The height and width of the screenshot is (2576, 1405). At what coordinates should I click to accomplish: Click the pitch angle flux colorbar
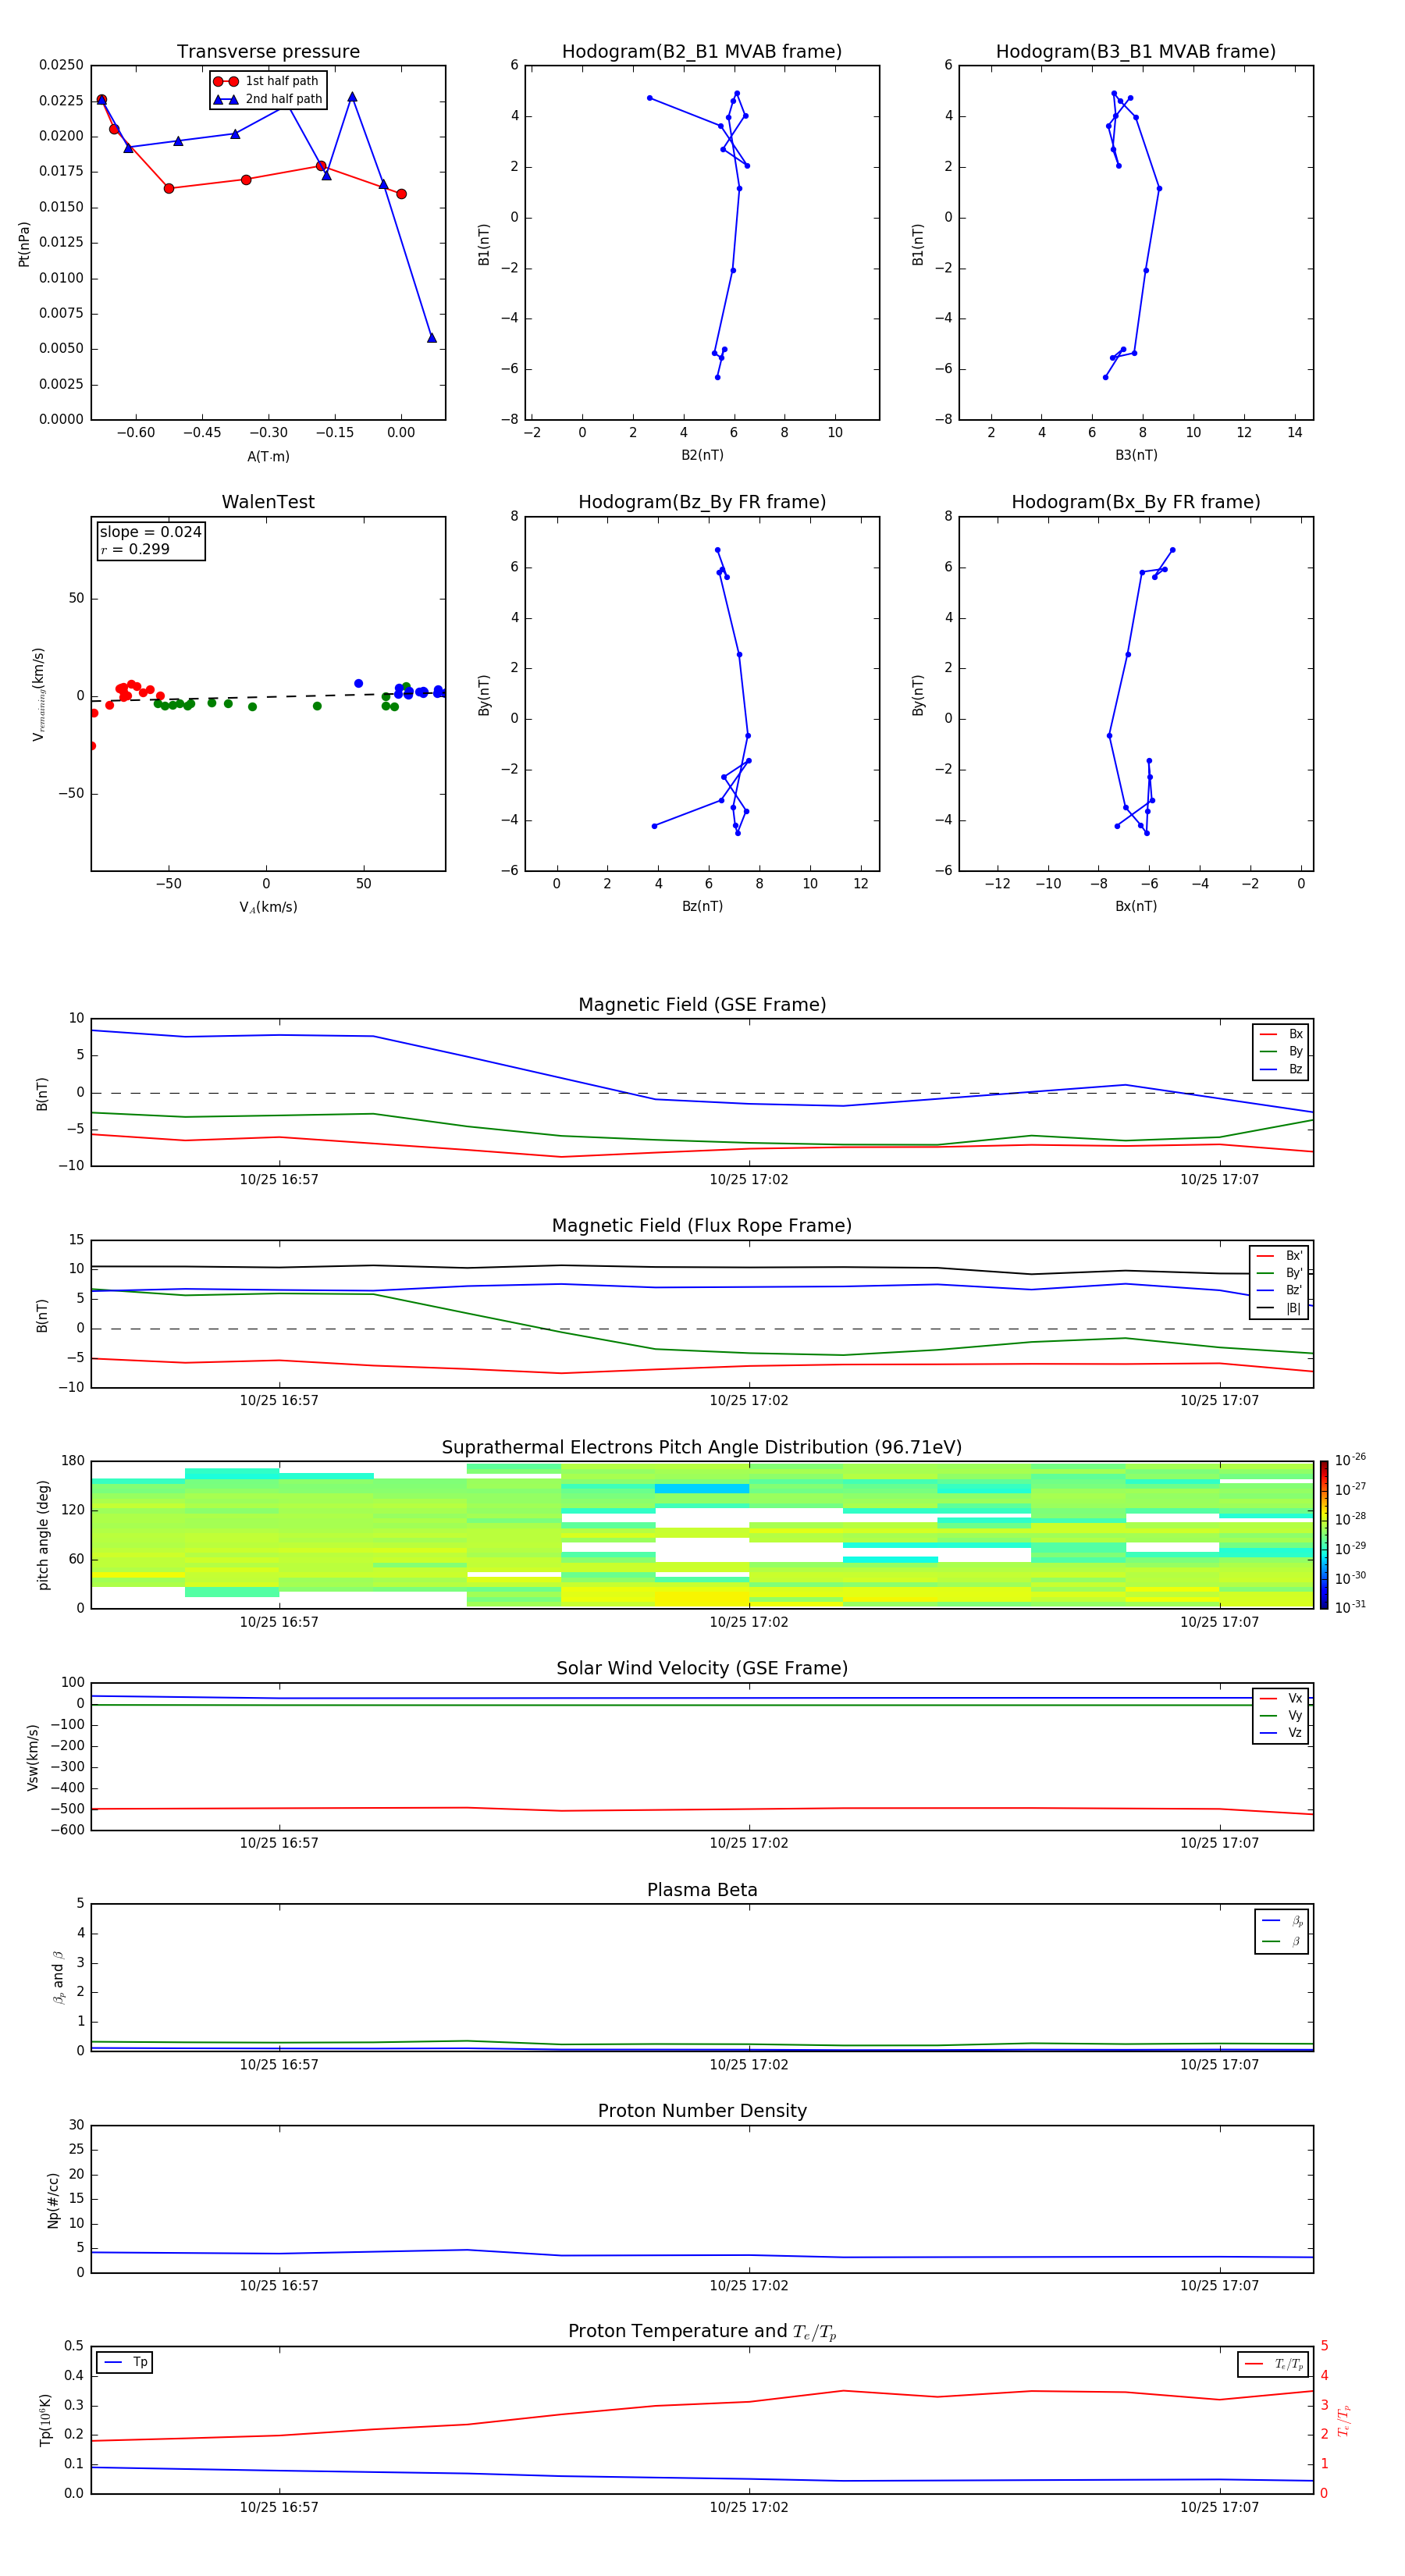pos(1324,1535)
